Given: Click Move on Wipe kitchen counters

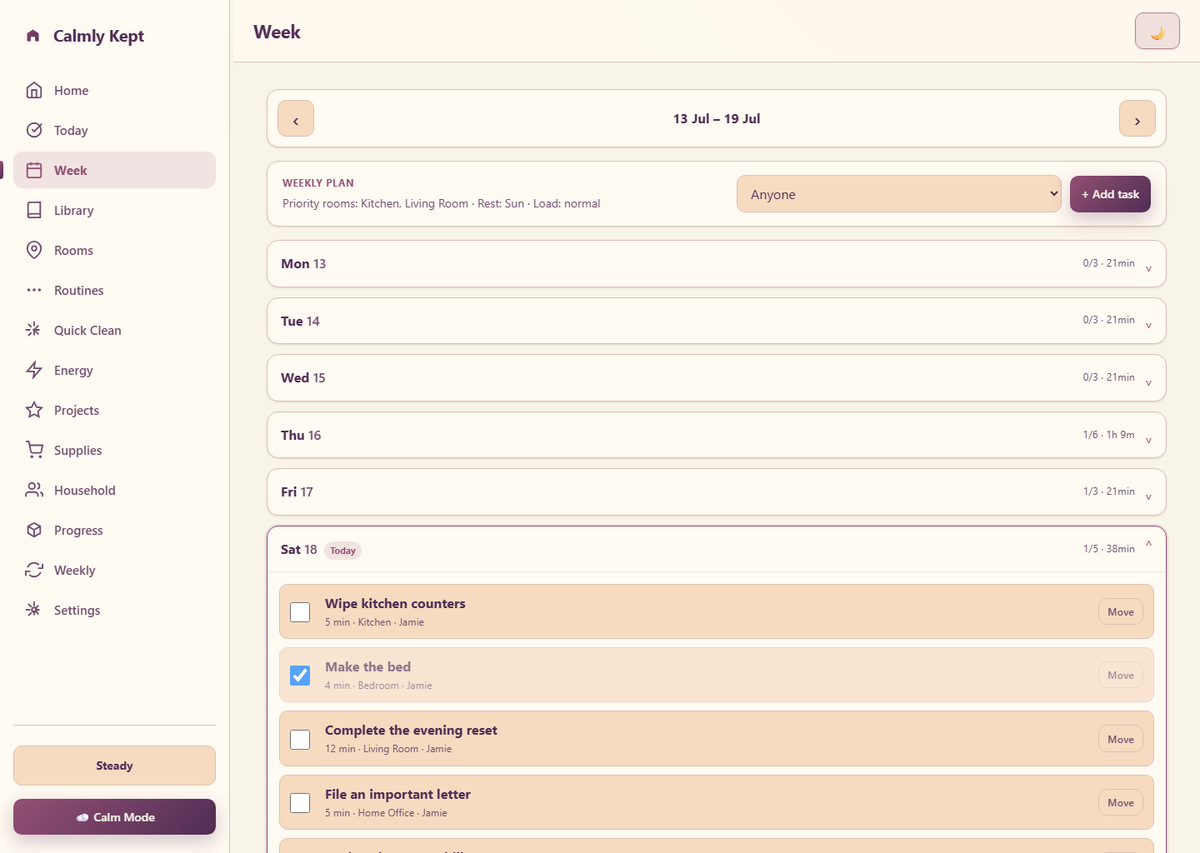Looking at the screenshot, I should click(1120, 612).
